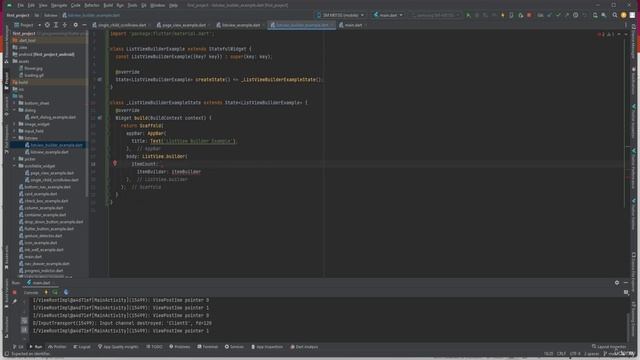Click the Select Opened File target icon
The image size is (640, 360).
pos(47,25)
